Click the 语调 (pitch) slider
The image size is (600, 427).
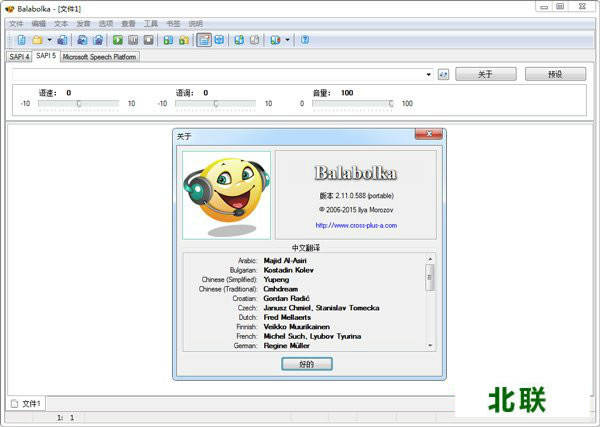[x=215, y=103]
